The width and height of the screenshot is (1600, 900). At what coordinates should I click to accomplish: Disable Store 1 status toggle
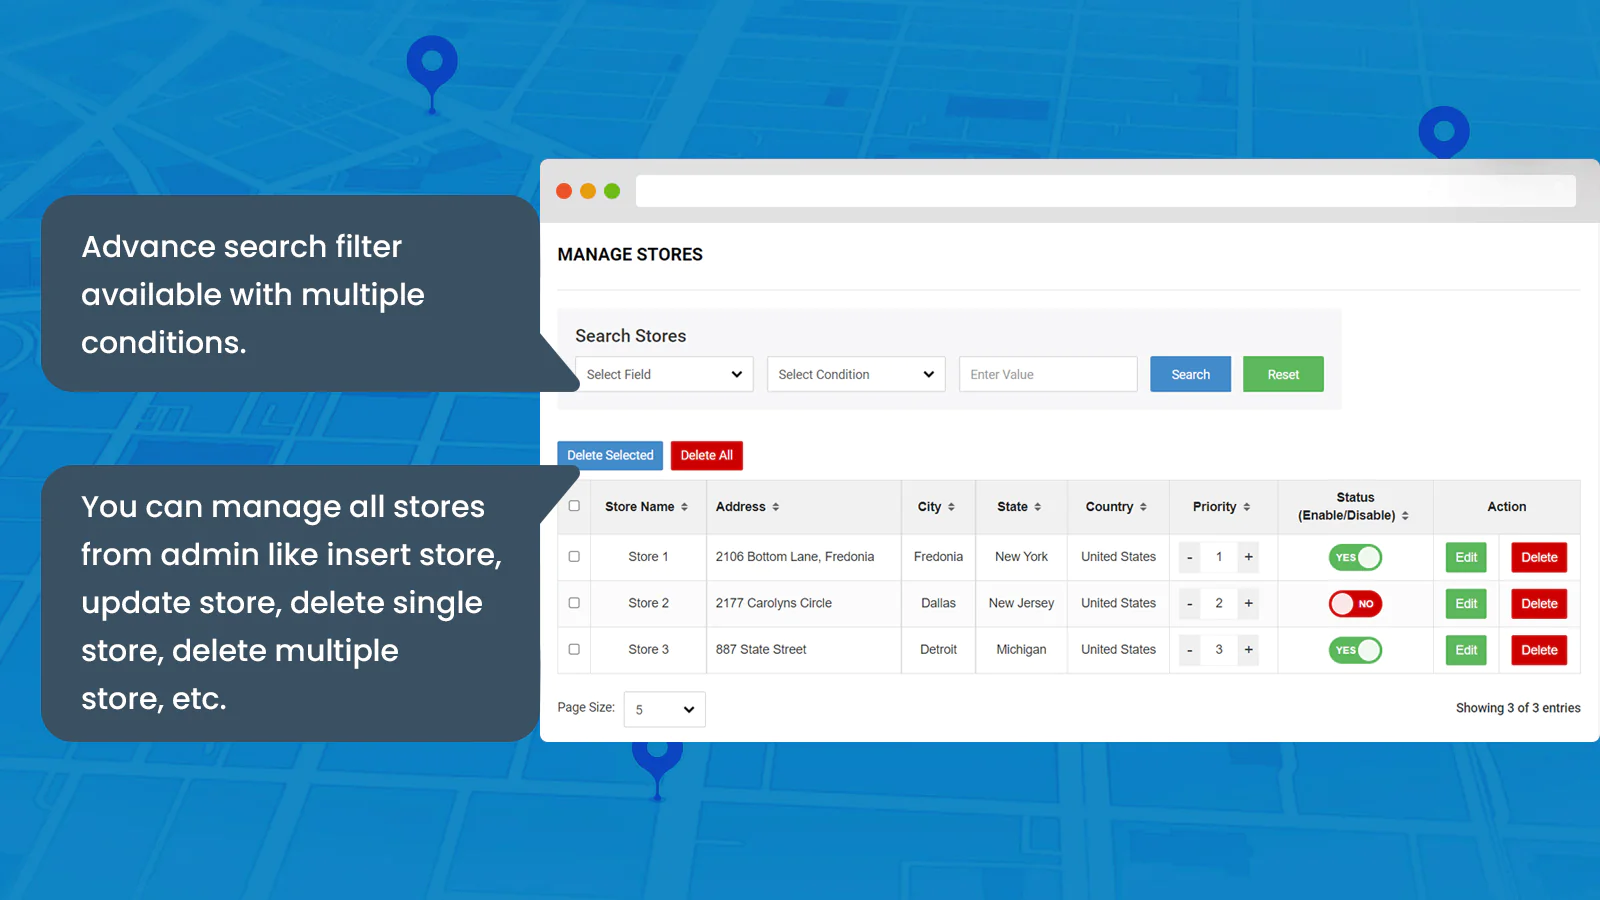[1355, 558]
